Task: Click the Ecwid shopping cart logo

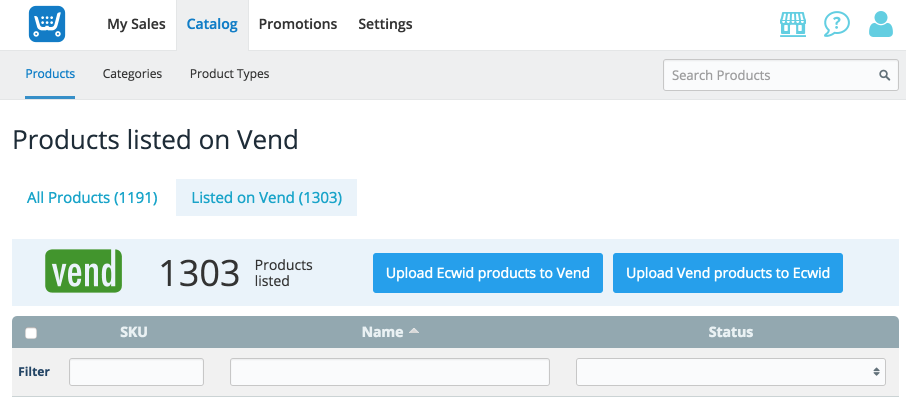Action: tap(47, 24)
